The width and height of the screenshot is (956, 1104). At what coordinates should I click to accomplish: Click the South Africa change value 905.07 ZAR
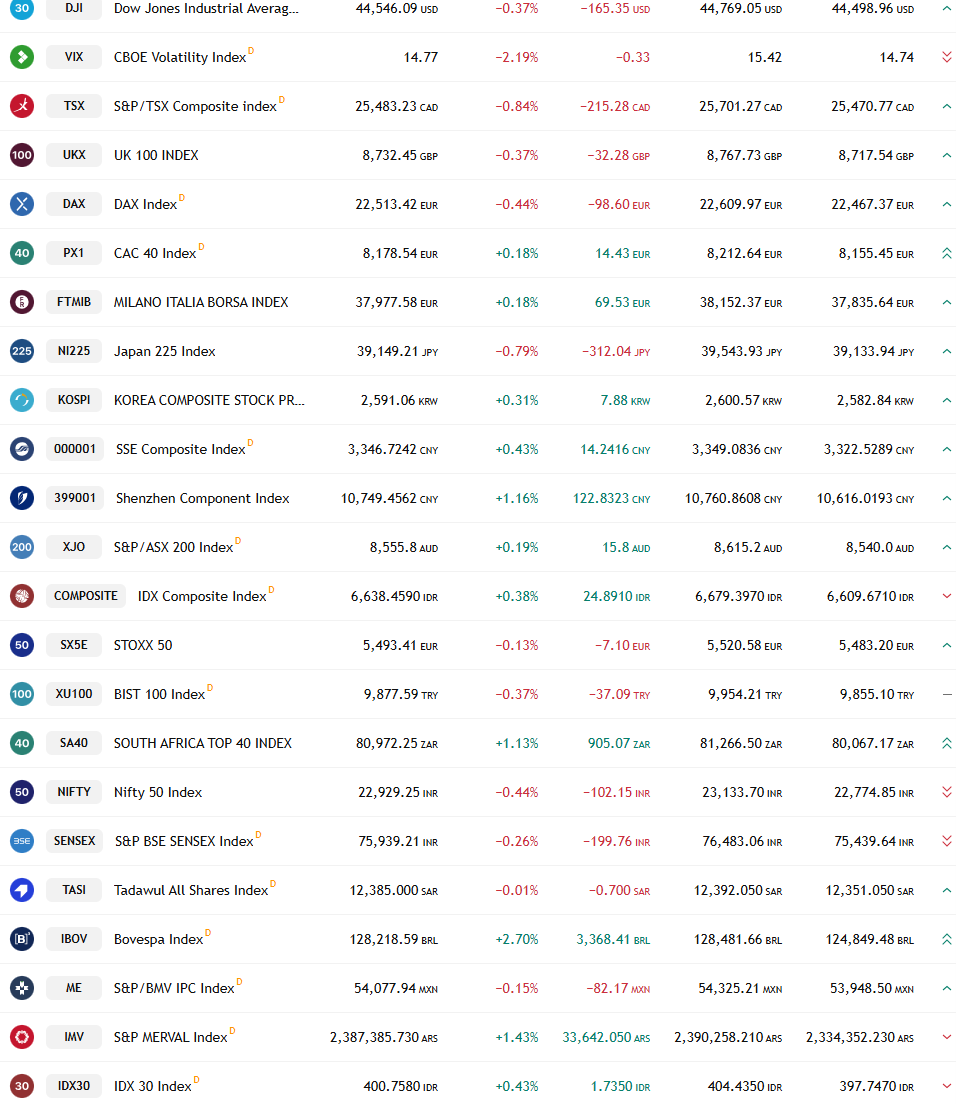point(619,744)
